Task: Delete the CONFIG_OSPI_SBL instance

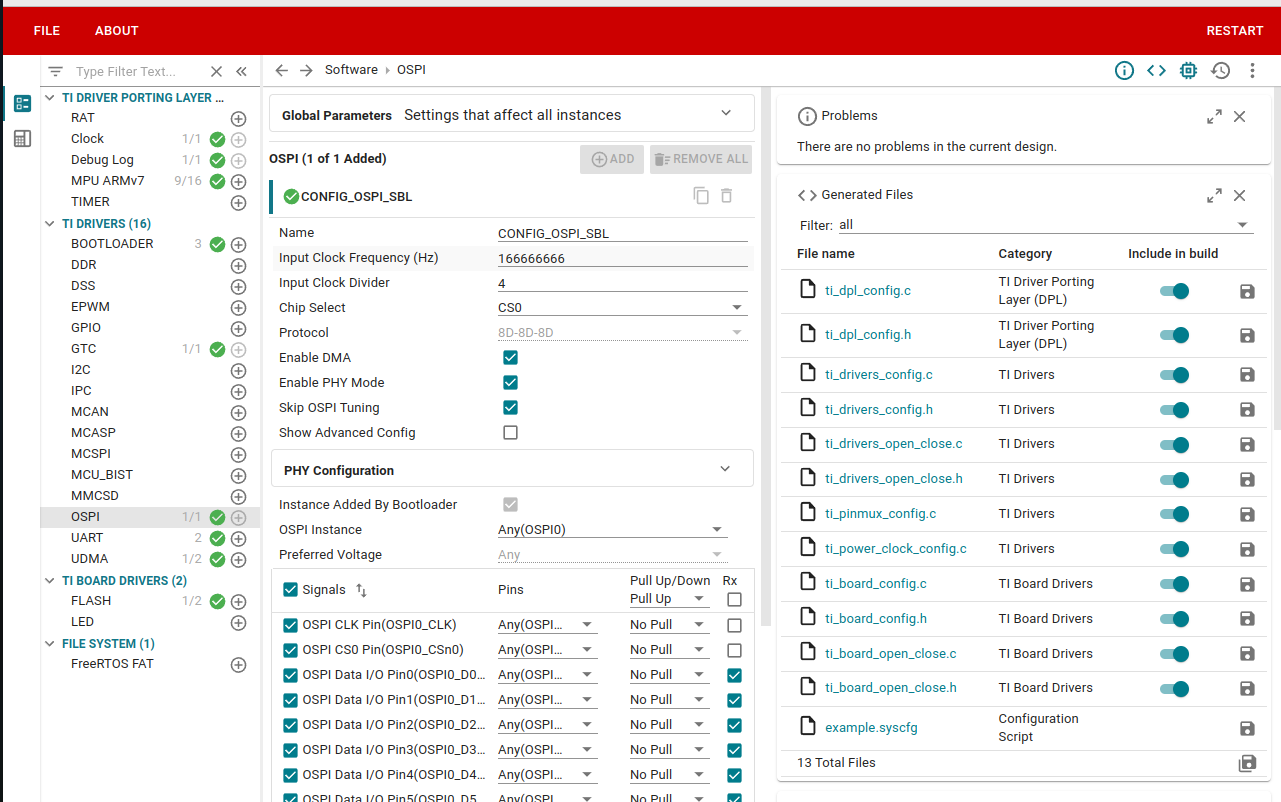Action: click(727, 196)
